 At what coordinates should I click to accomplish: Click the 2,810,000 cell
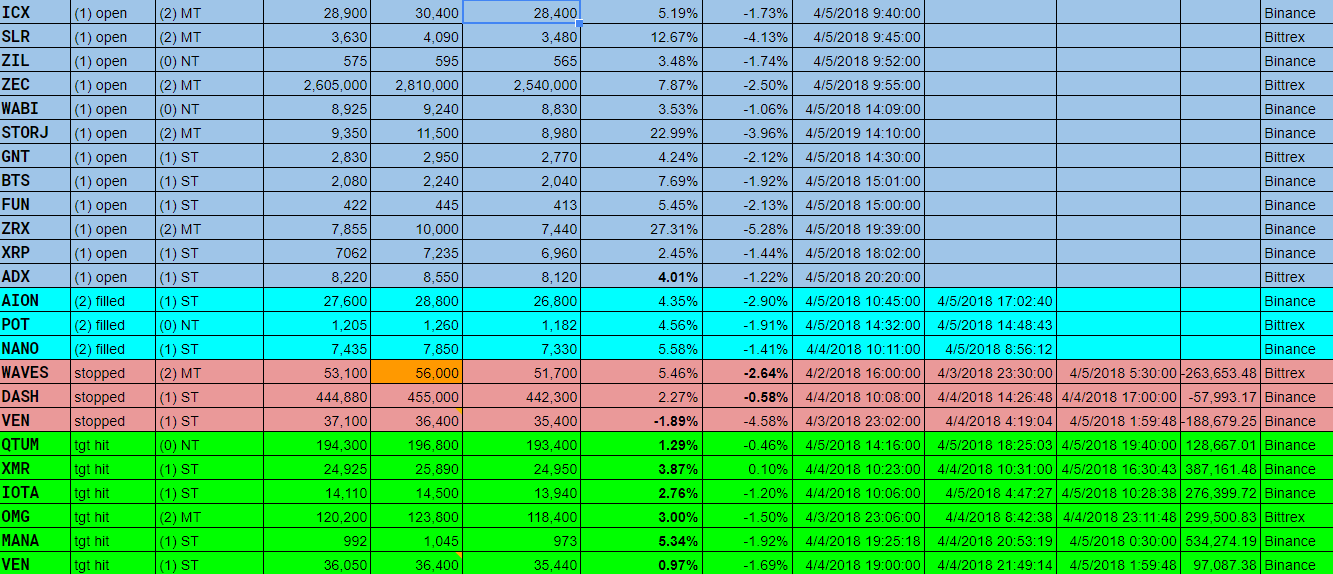(417, 85)
